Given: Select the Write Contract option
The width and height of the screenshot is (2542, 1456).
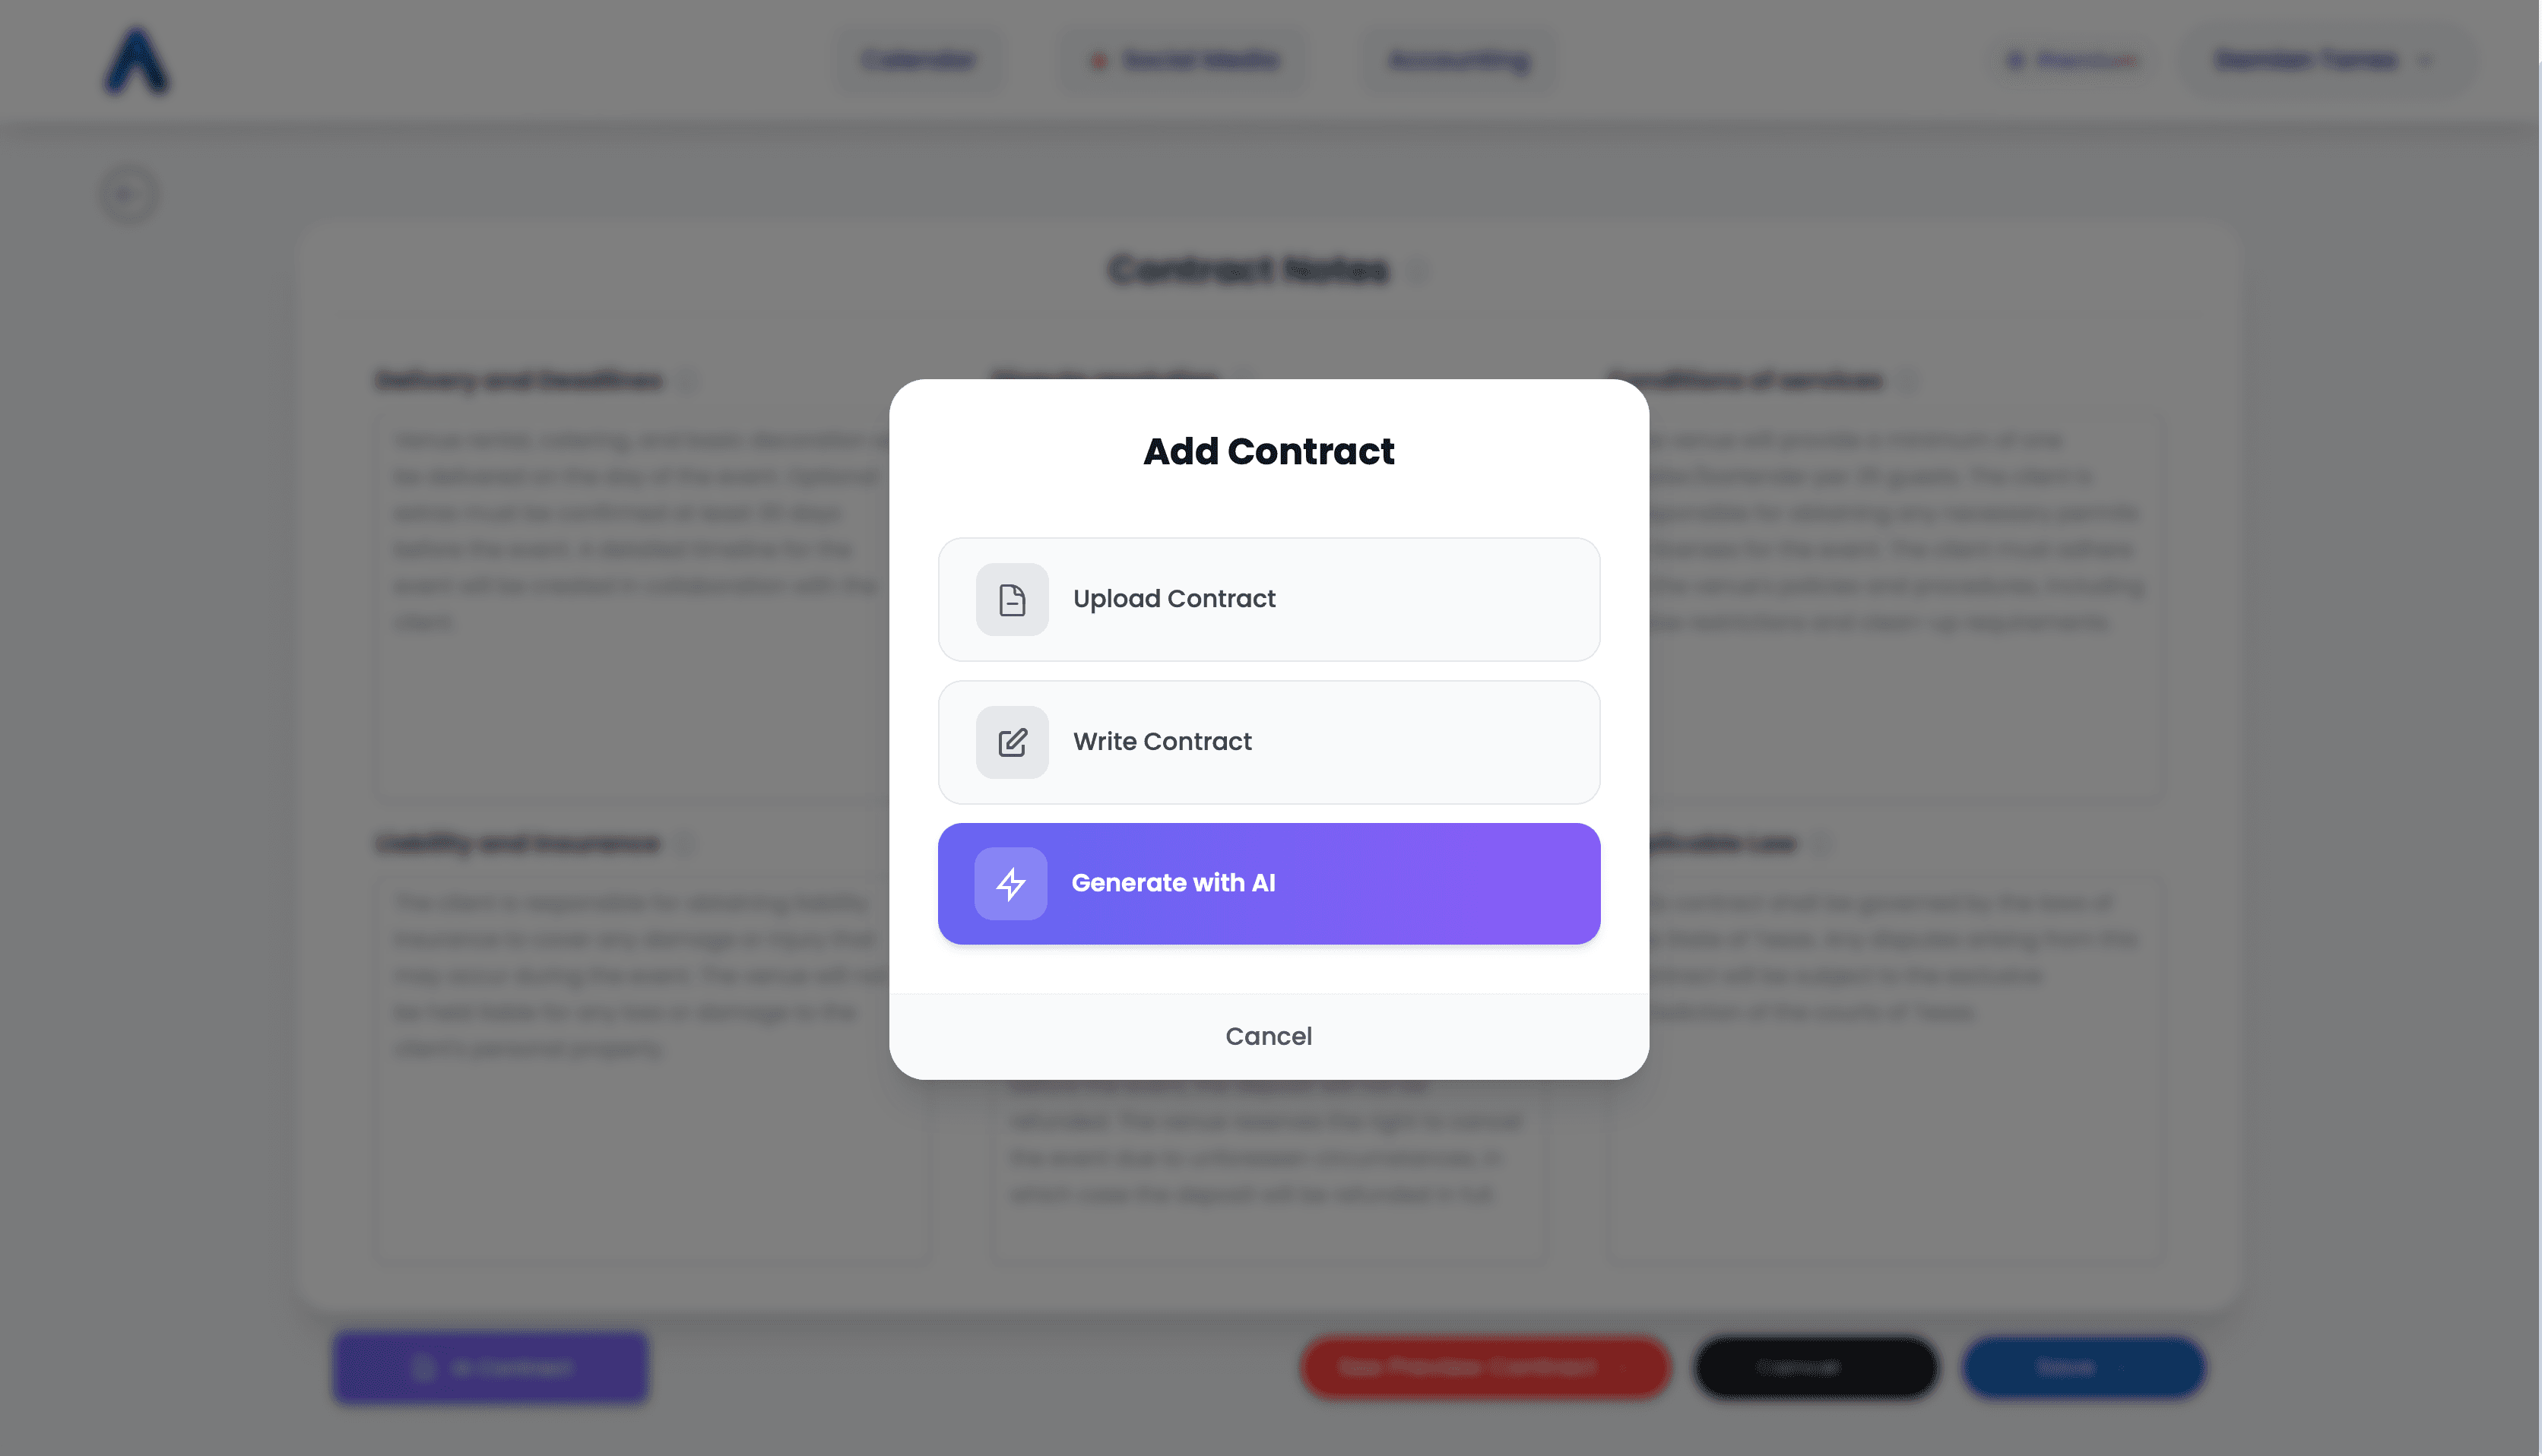Looking at the screenshot, I should 1268,742.
